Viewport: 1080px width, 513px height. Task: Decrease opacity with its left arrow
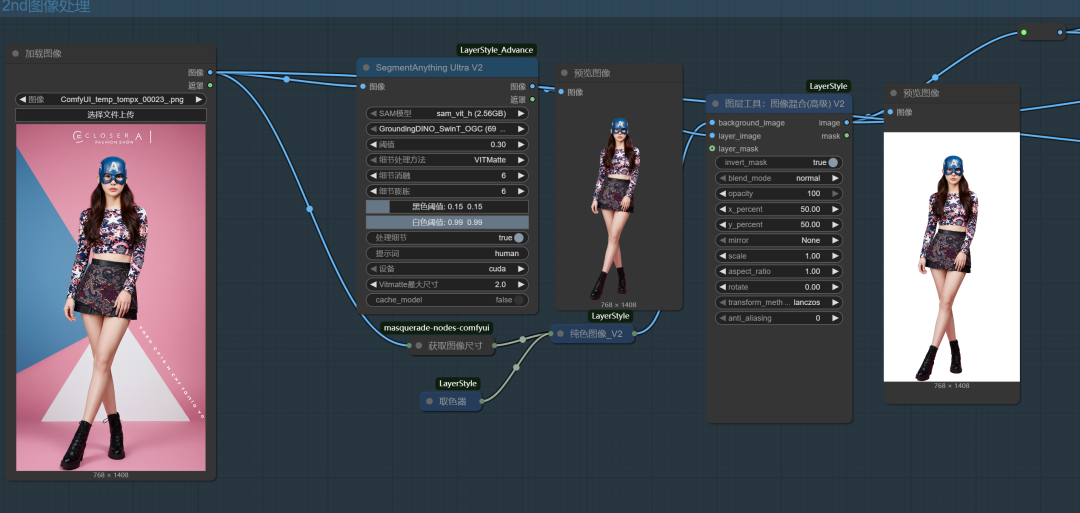click(x=723, y=193)
